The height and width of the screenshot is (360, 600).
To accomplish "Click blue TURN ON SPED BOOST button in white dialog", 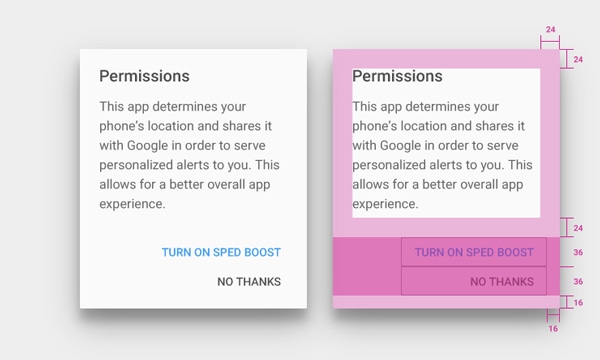I will coord(221,252).
